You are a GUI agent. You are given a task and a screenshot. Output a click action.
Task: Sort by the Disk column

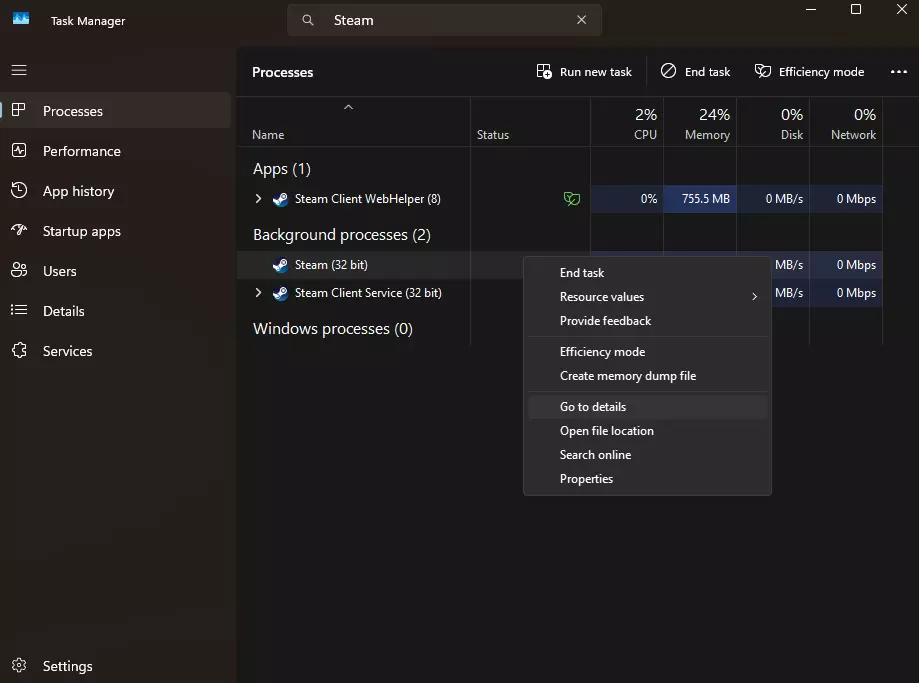773,123
